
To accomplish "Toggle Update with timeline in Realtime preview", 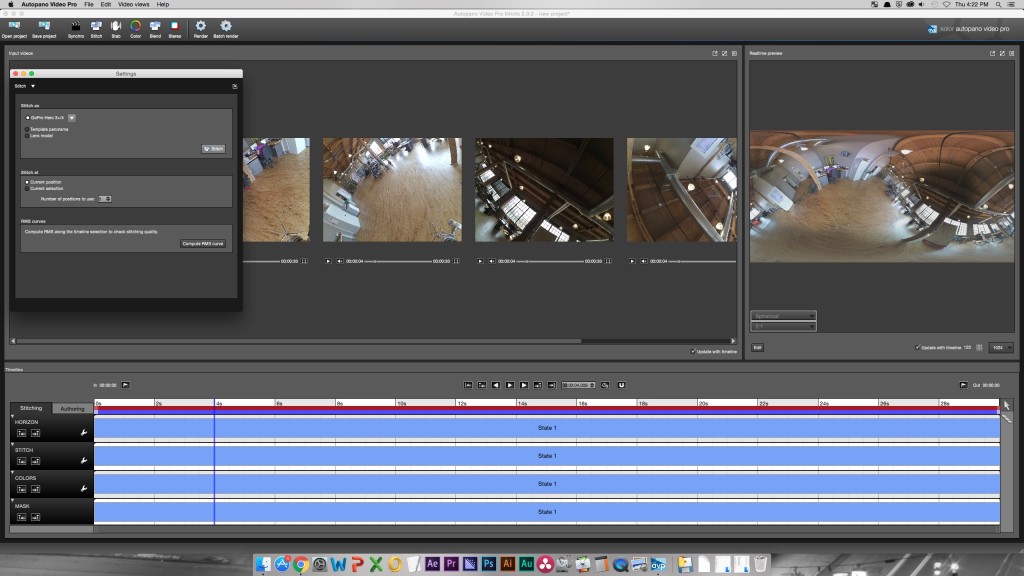I will (x=918, y=347).
